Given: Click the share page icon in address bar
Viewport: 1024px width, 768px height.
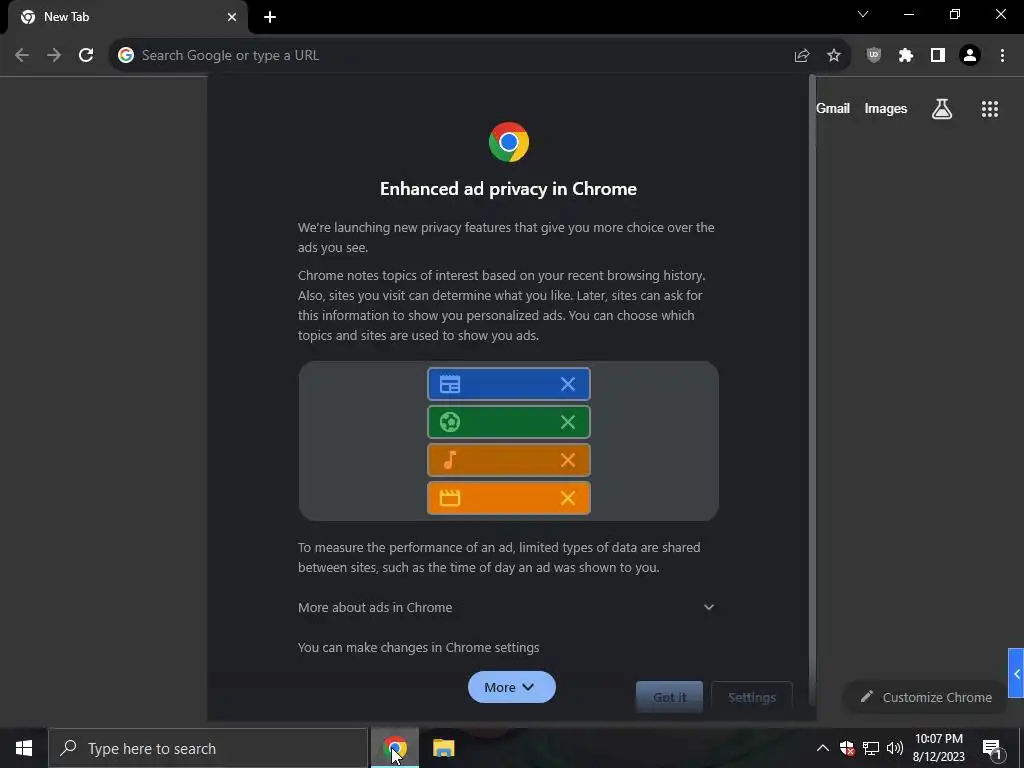Looking at the screenshot, I should (x=802, y=56).
